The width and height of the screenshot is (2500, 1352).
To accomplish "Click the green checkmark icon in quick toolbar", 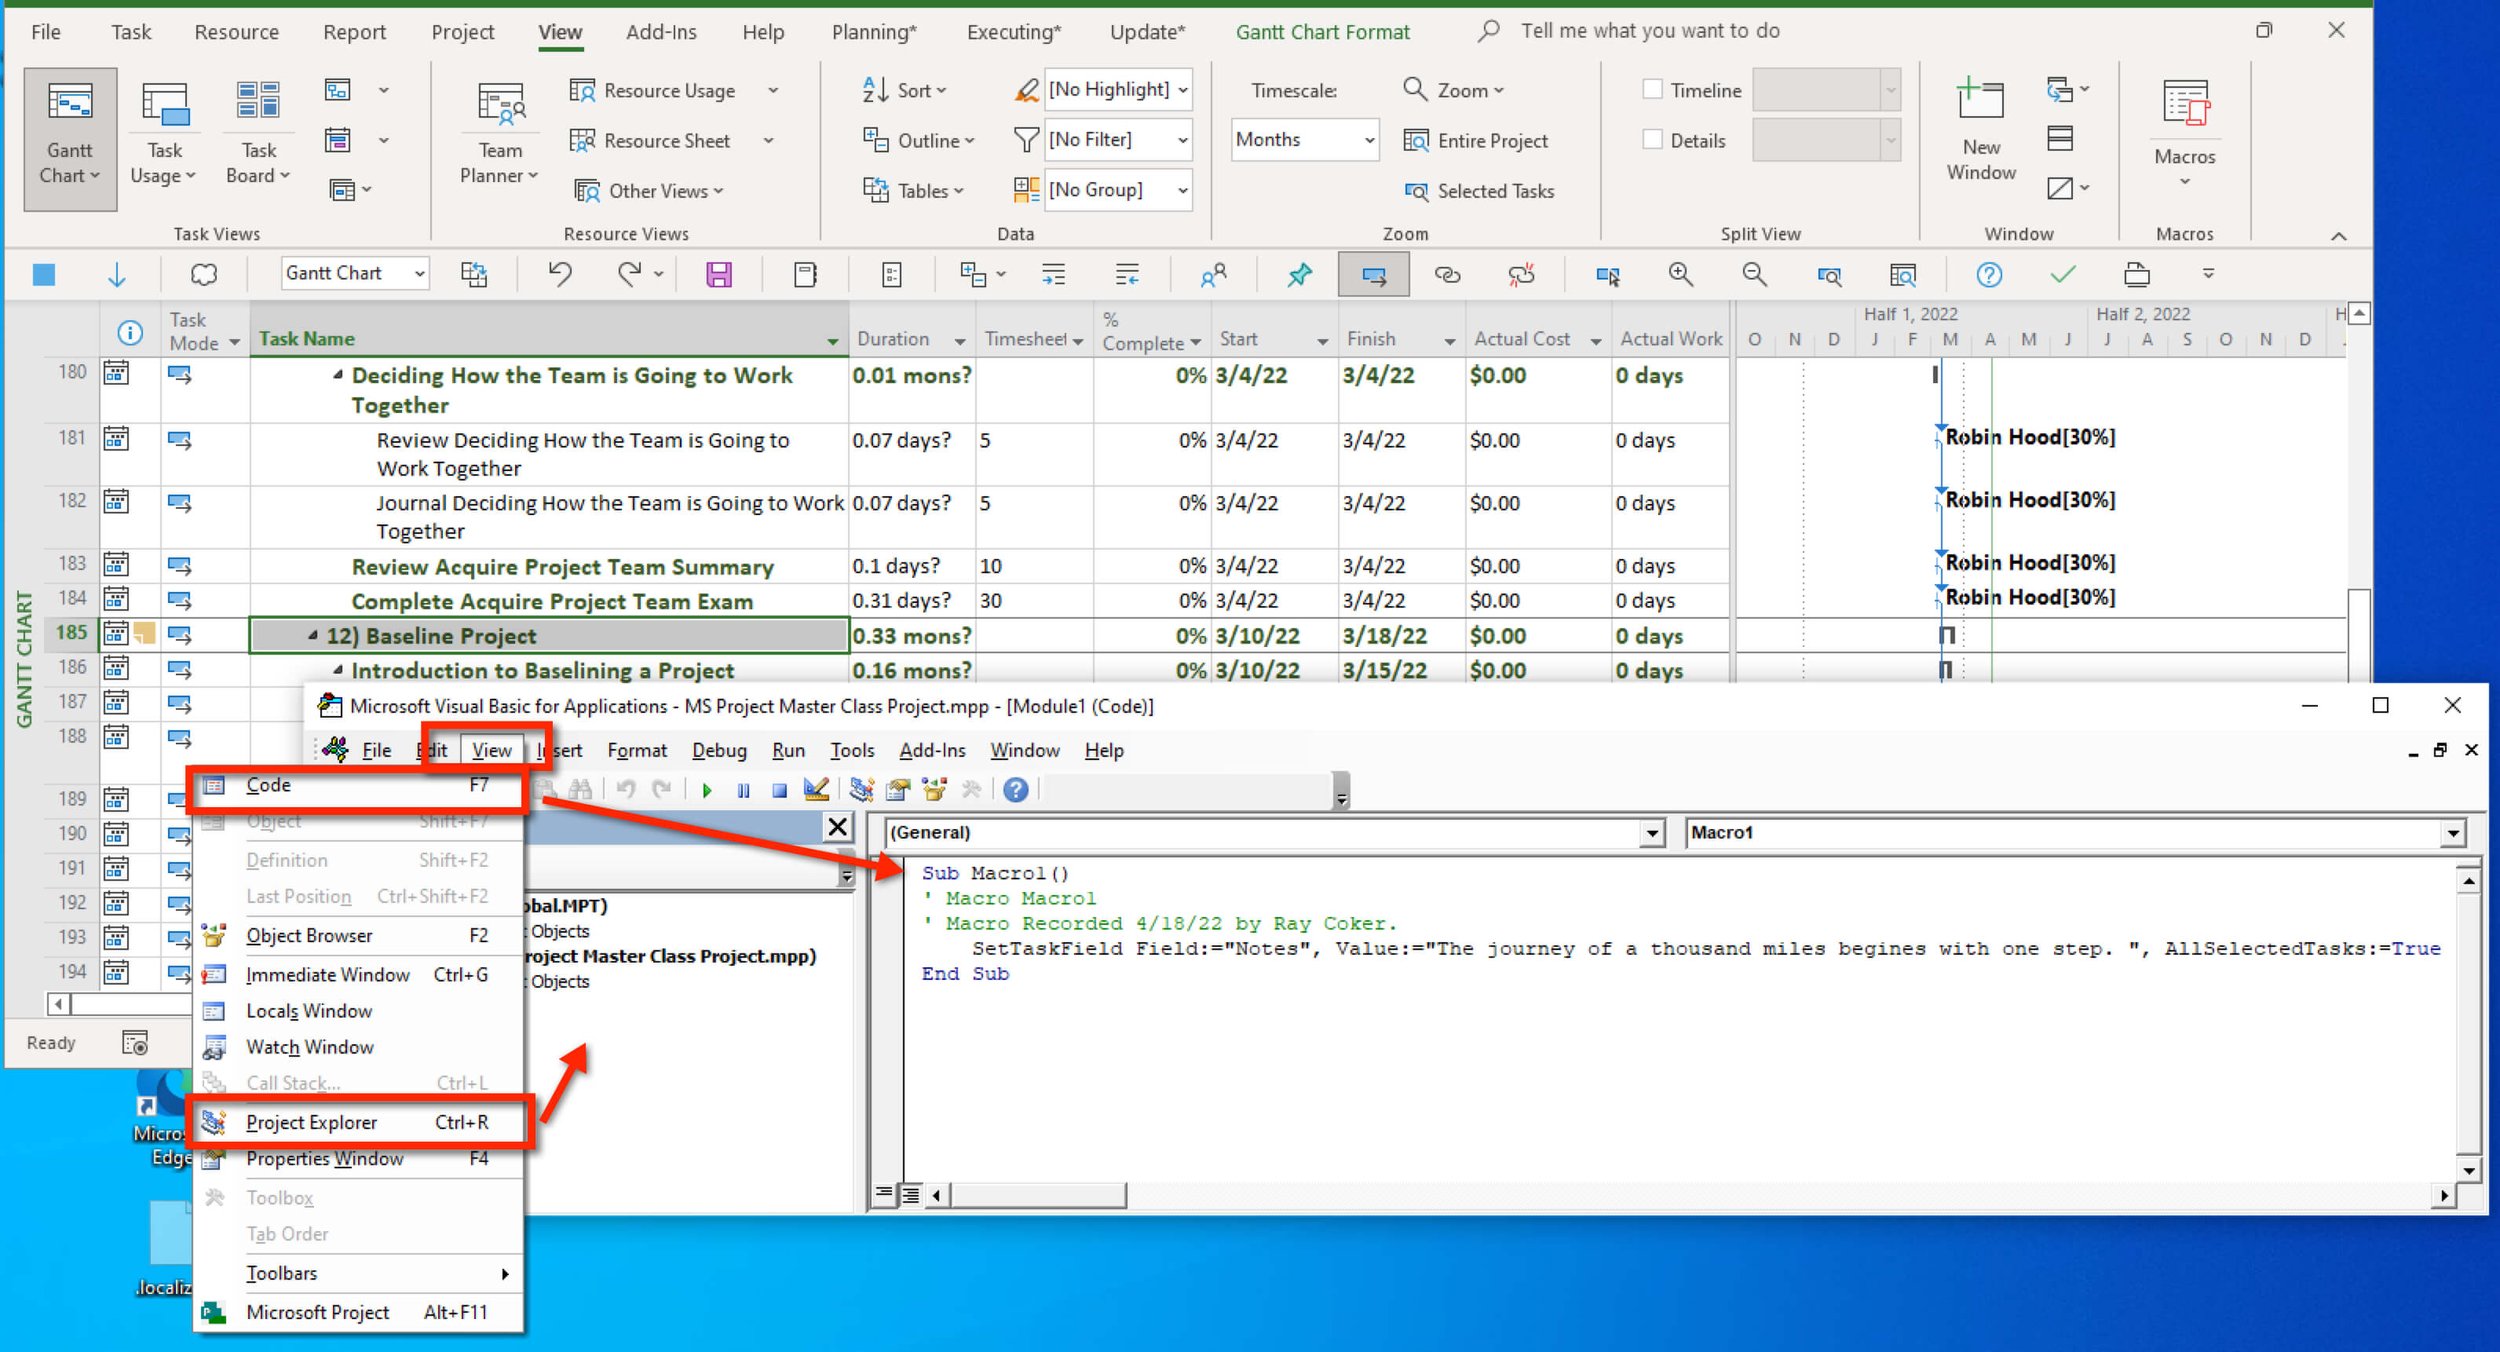I will 2062,274.
